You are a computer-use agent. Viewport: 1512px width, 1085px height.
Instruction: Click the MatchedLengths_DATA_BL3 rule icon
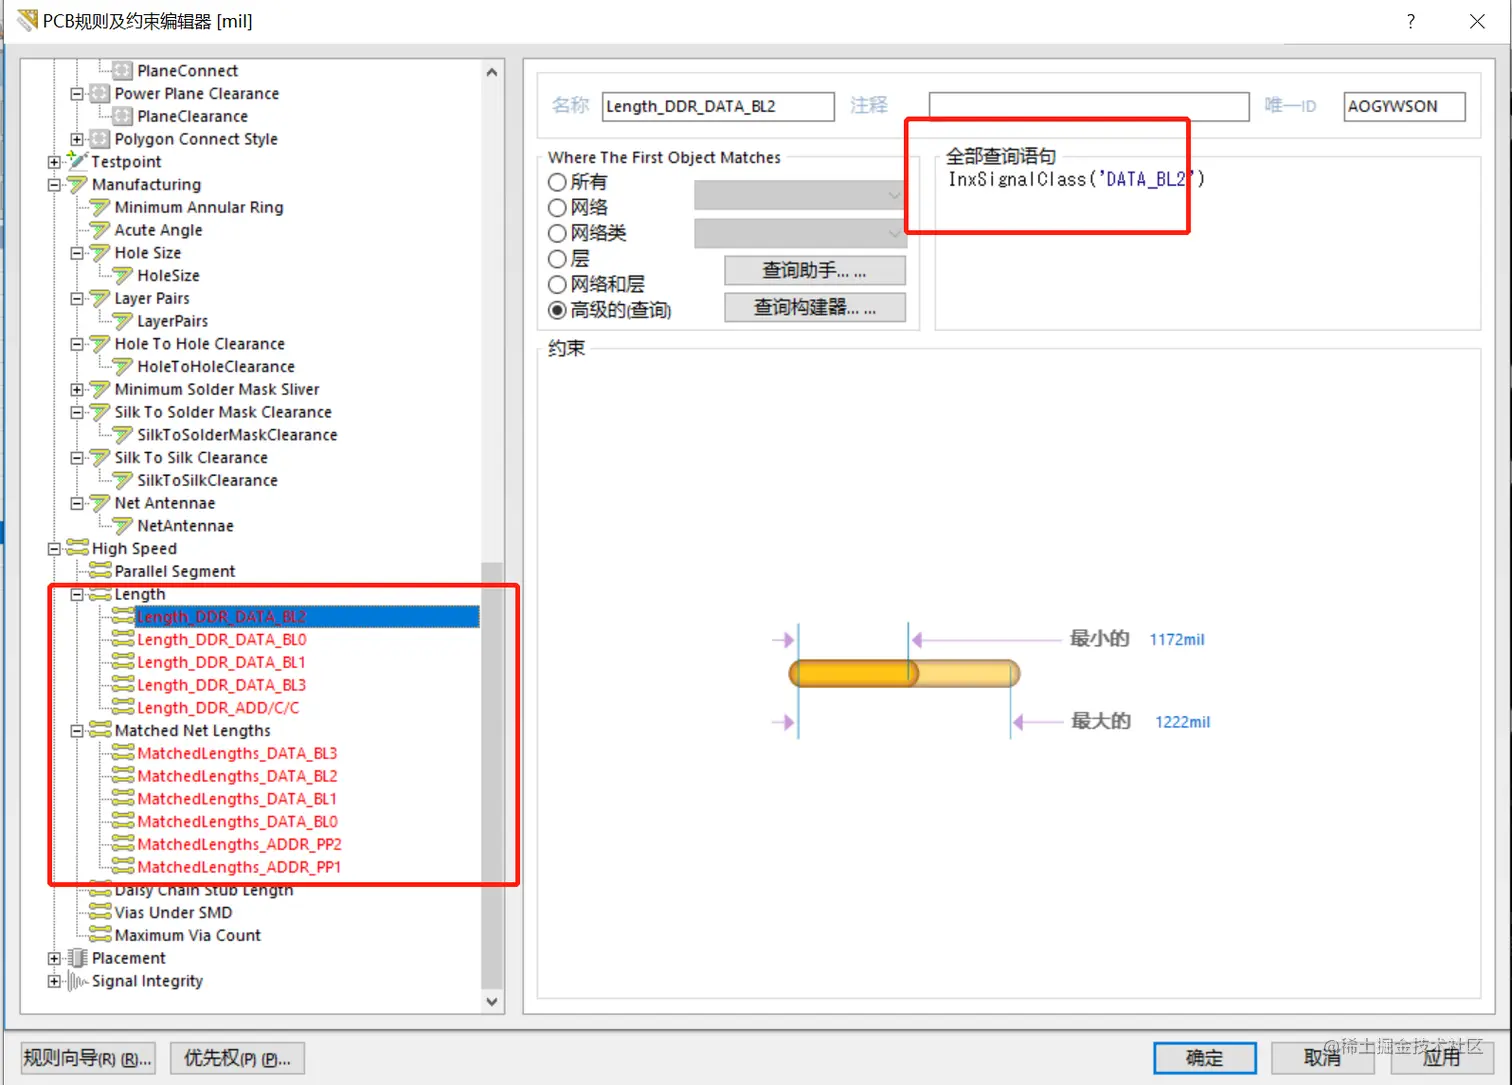pyautogui.click(x=123, y=753)
